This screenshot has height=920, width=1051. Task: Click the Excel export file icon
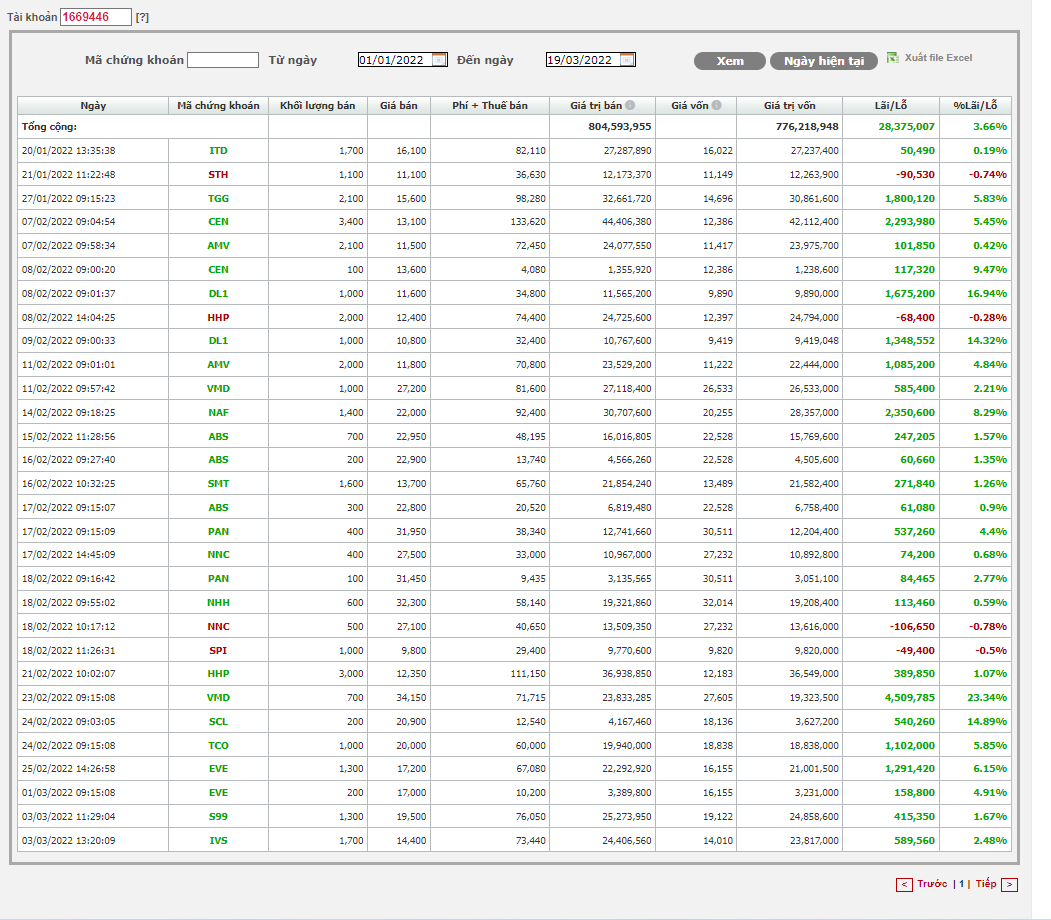892,58
